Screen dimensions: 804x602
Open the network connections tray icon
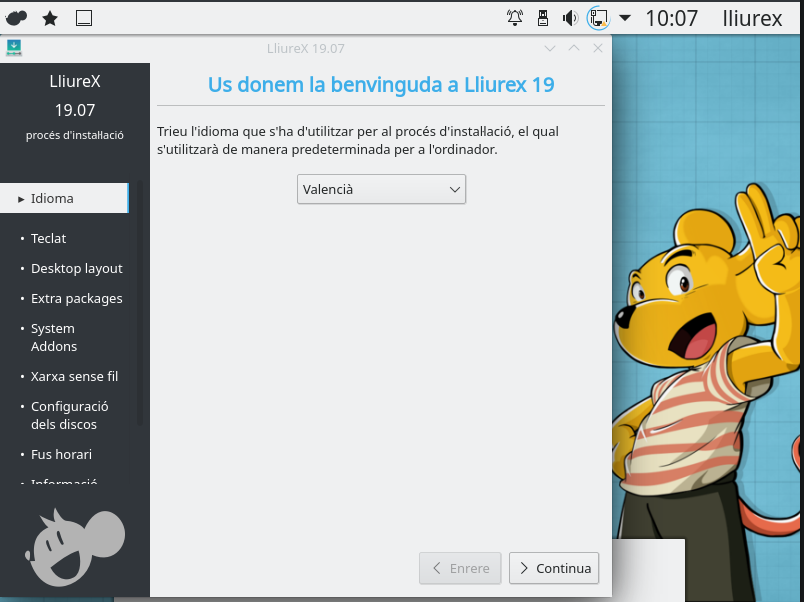(598, 18)
